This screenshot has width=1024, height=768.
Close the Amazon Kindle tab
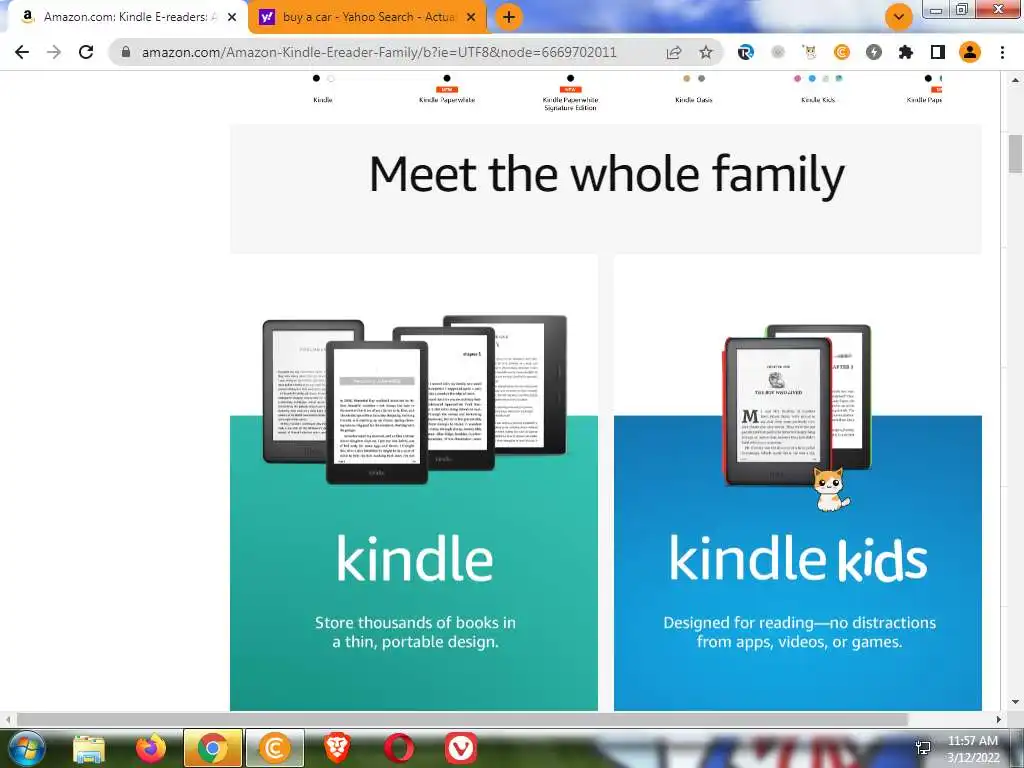pyautogui.click(x=232, y=17)
